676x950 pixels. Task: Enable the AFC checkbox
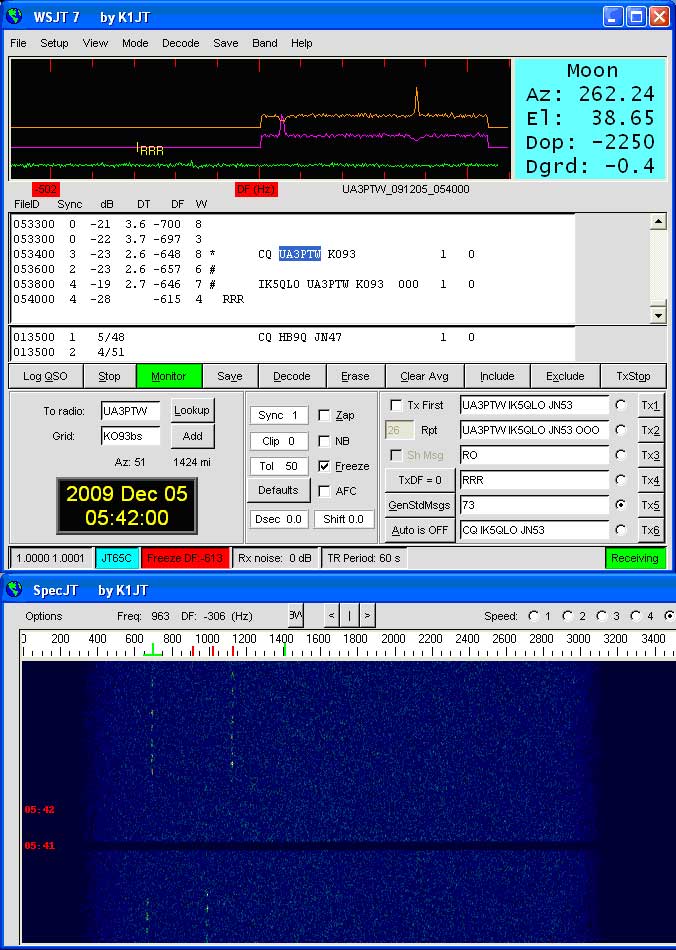325,491
